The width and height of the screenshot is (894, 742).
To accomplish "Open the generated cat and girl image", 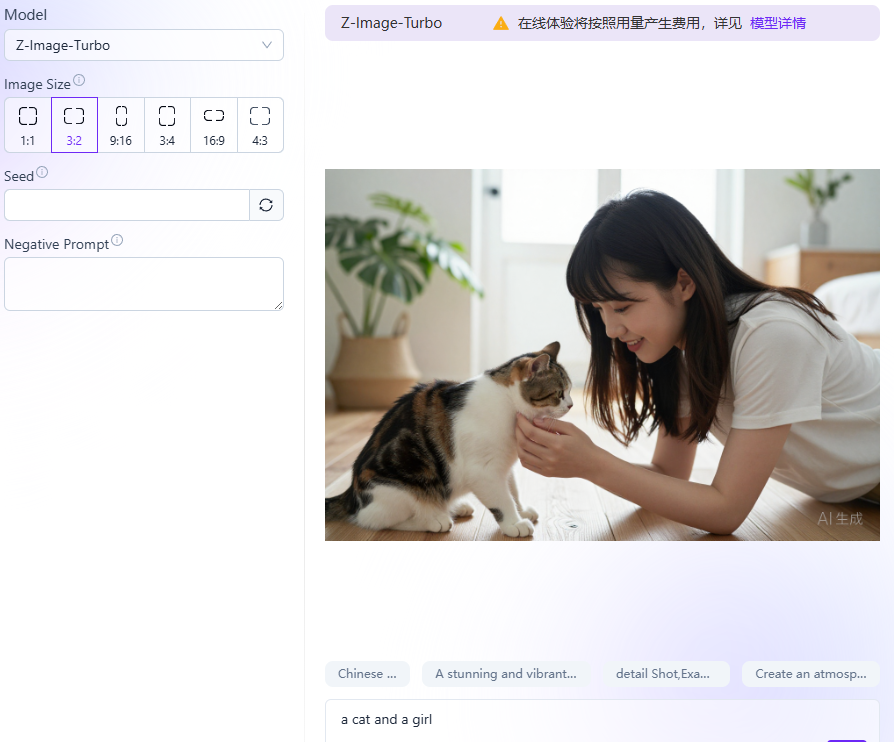I will (x=602, y=355).
